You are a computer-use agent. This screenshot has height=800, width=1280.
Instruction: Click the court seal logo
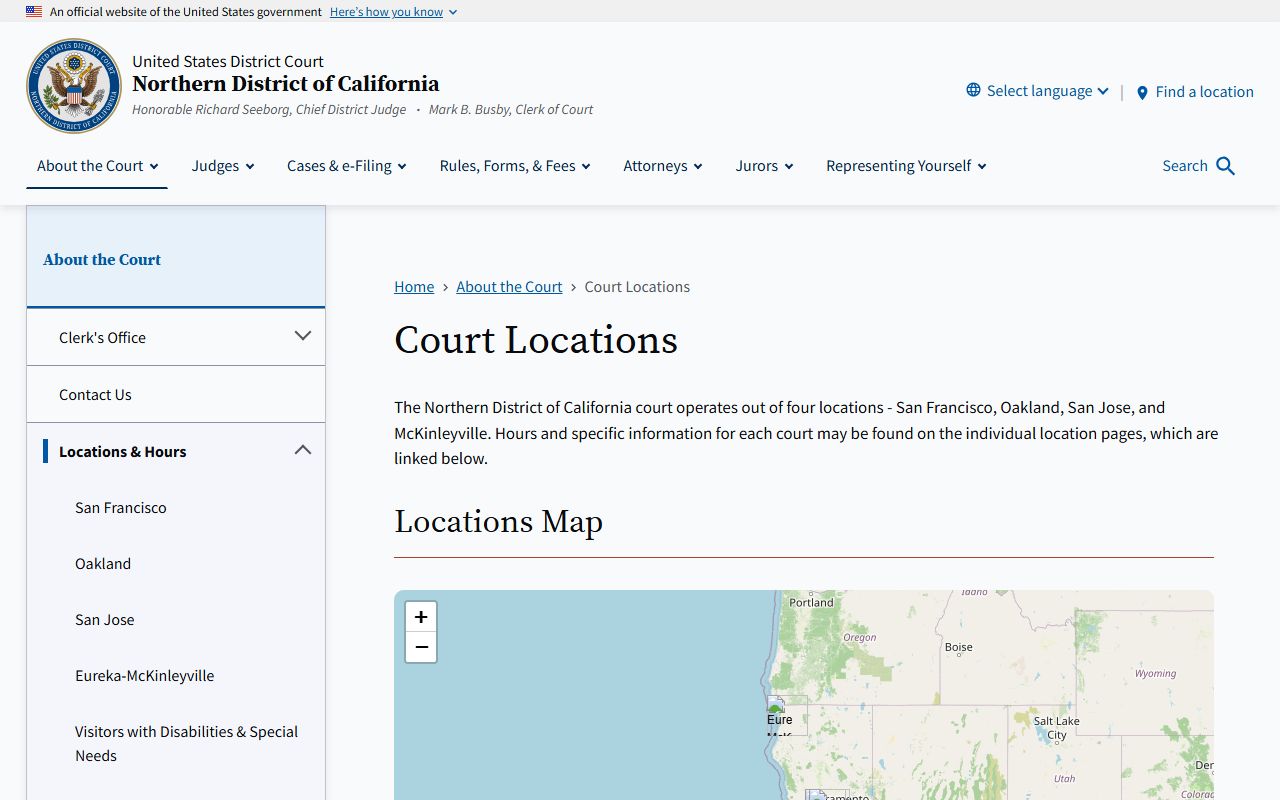coord(74,86)
